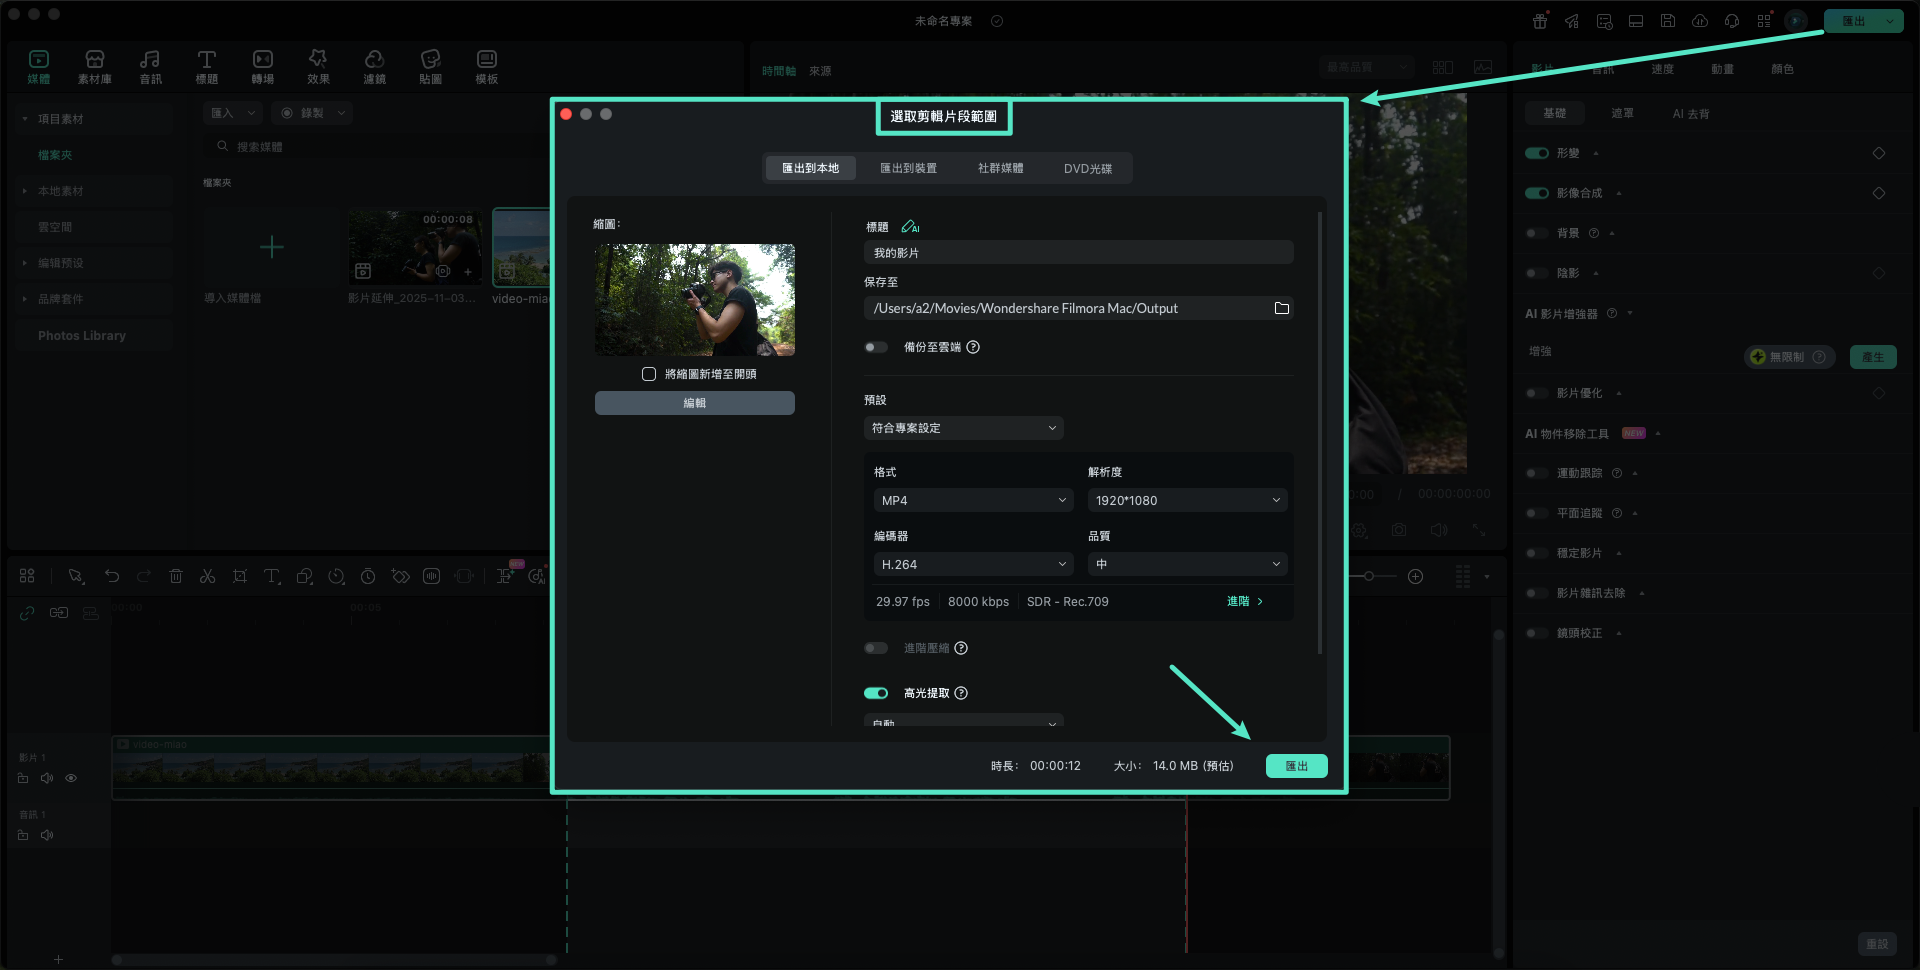
Task: Open the MP4 format dropdown
Action: (x=972, y=500)
